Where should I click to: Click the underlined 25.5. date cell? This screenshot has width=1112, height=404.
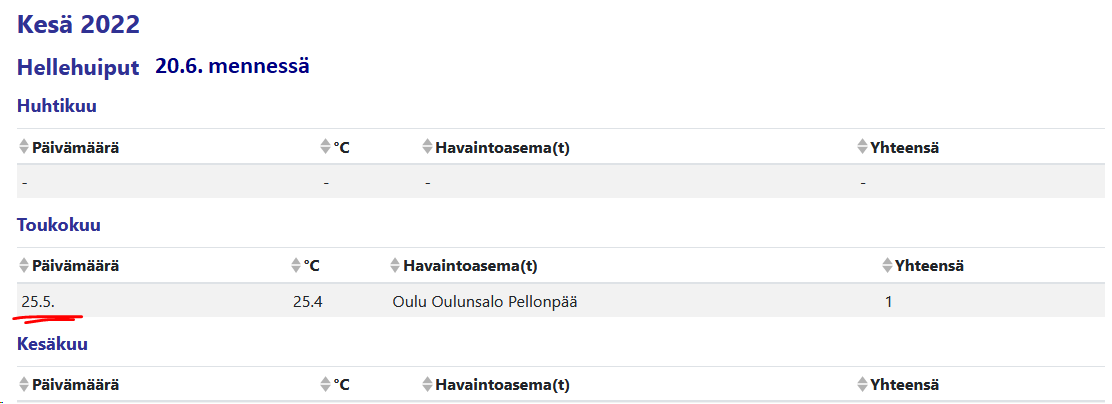pyautogui.click(x=38, y=301)
